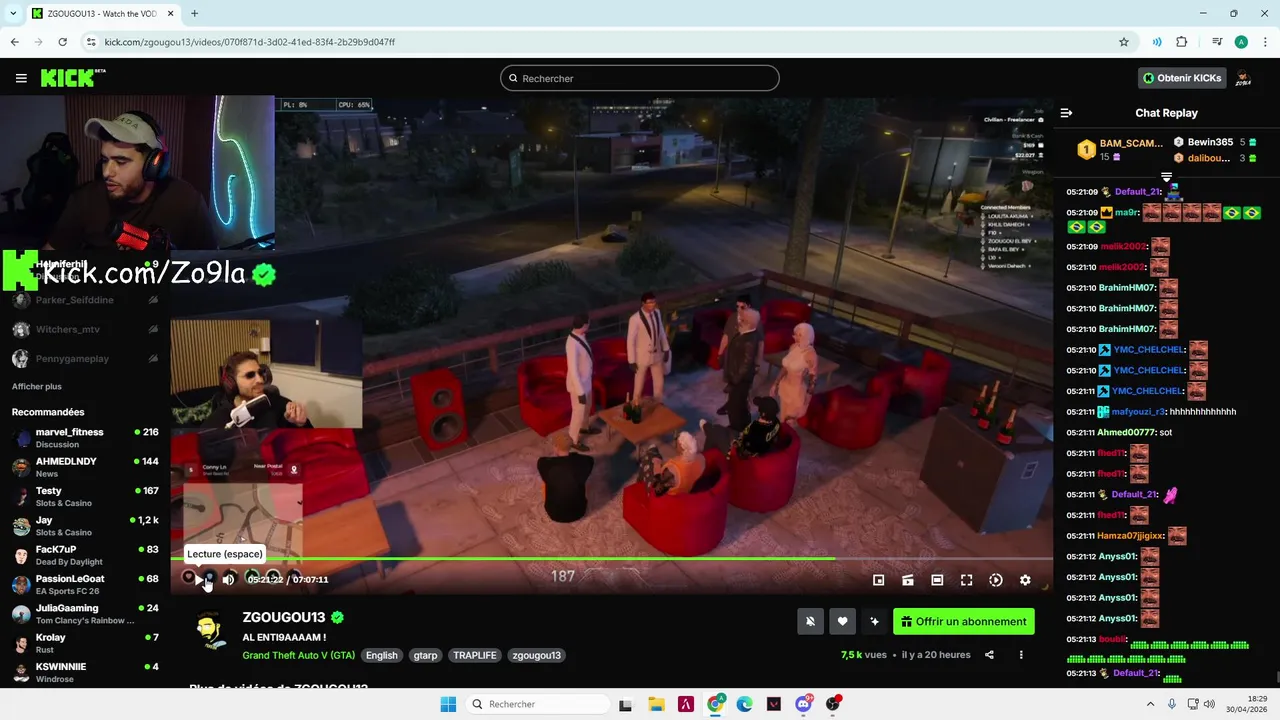Bookmark this page with star icon
Image resolution: width=1280 pixels, height=720 pixels.
click(1124, 42)
